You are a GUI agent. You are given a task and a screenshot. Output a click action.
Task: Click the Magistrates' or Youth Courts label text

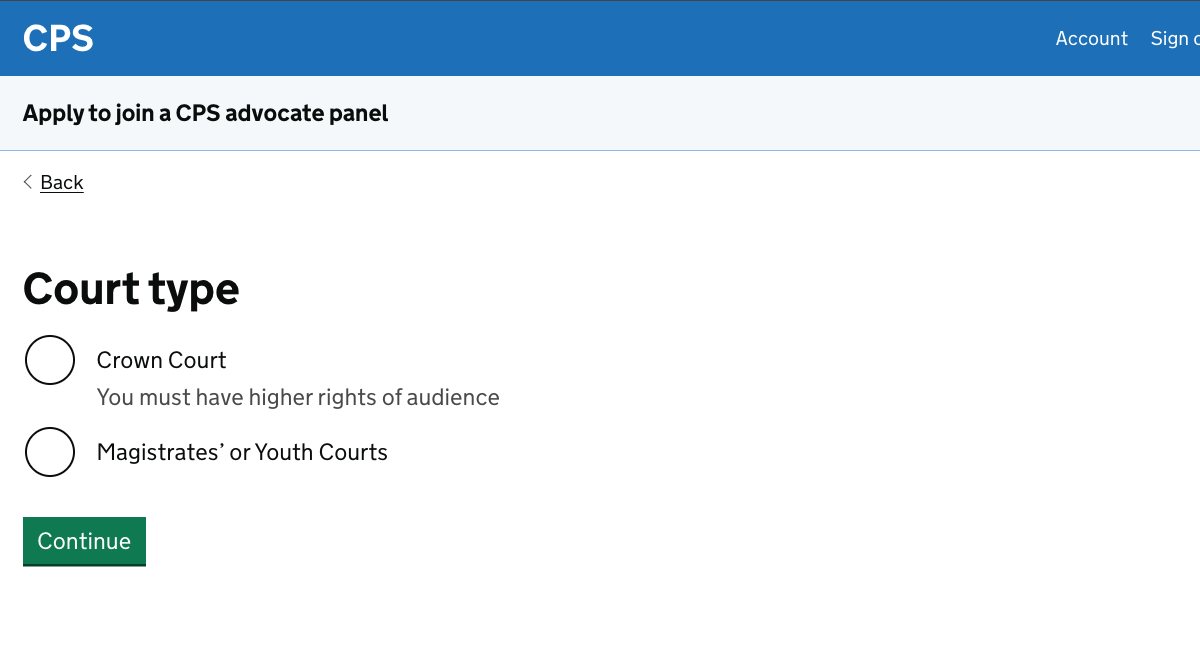[241, 452]
